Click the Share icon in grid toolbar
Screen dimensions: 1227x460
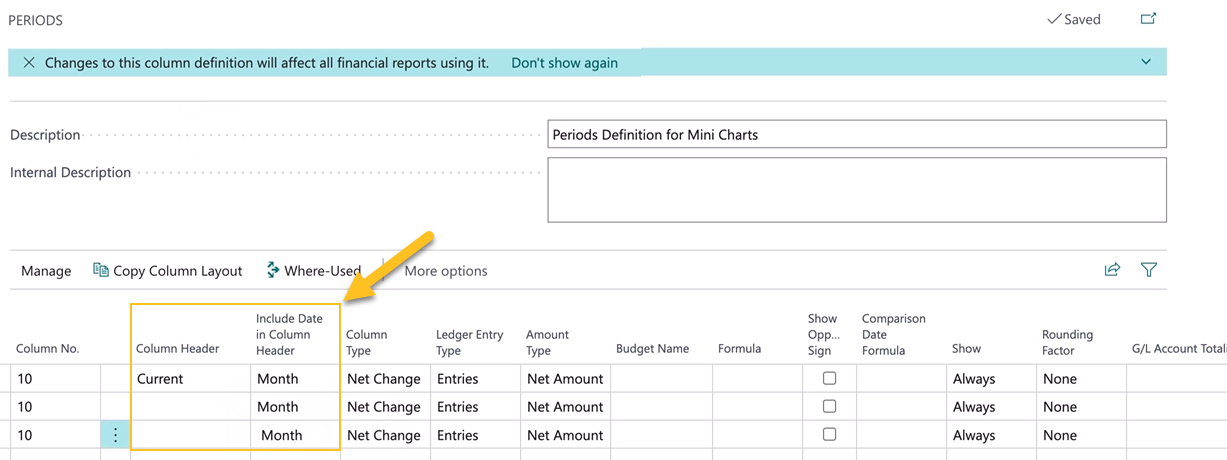click(1112, 270)
